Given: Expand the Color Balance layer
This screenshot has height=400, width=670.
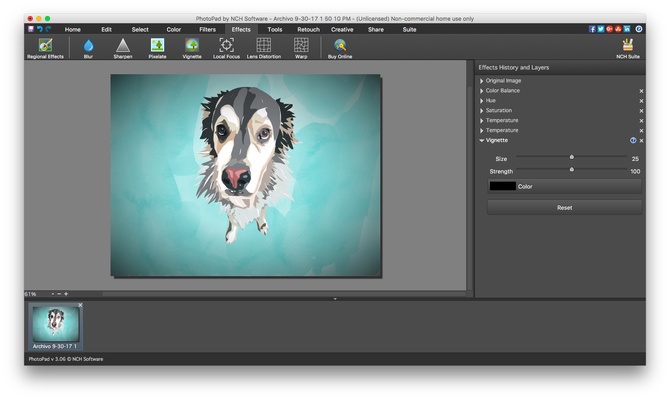Looking at the screenshot, I should [482, 91].
